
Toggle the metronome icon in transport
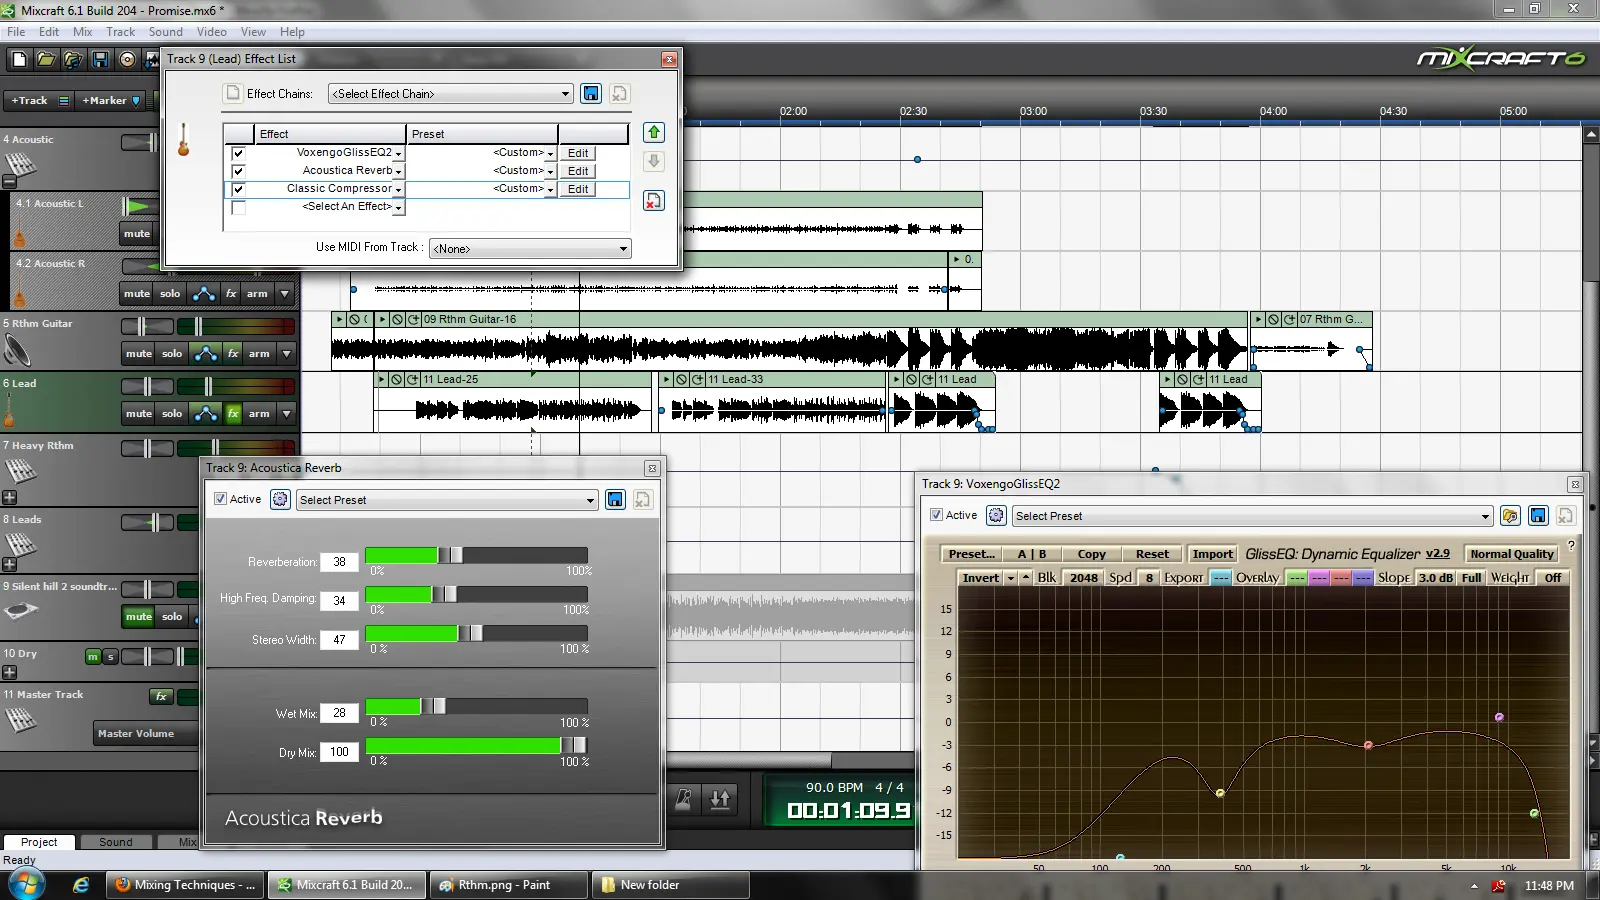[x=684, y=799]
